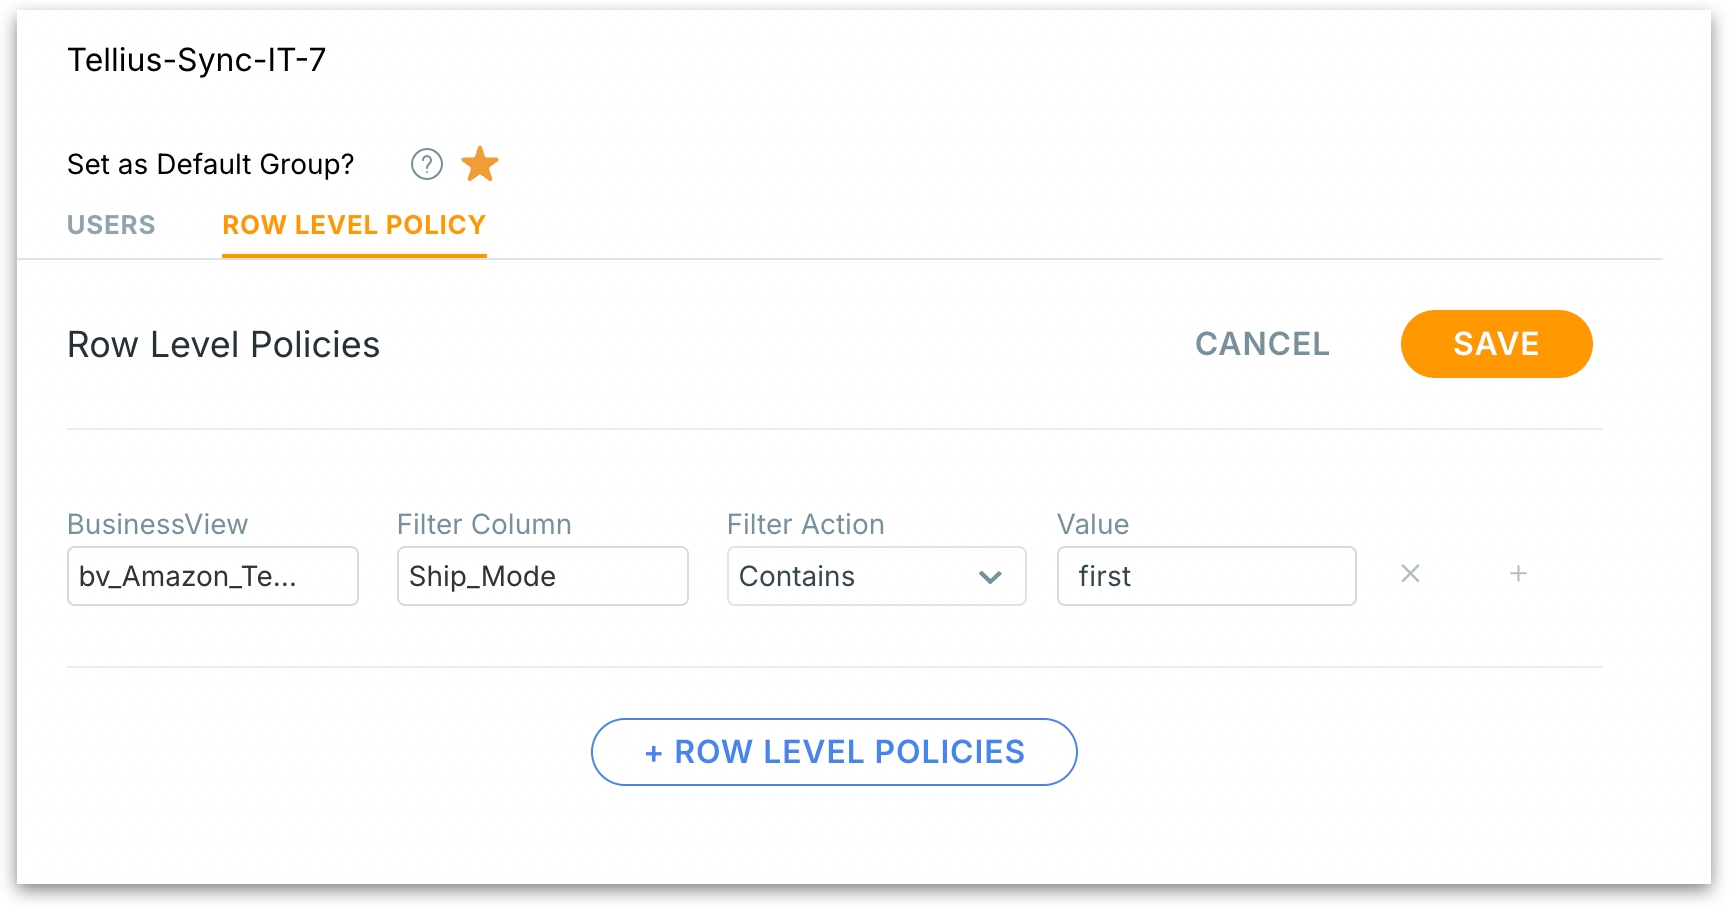Click the help question mark icon

pos(427,164)
